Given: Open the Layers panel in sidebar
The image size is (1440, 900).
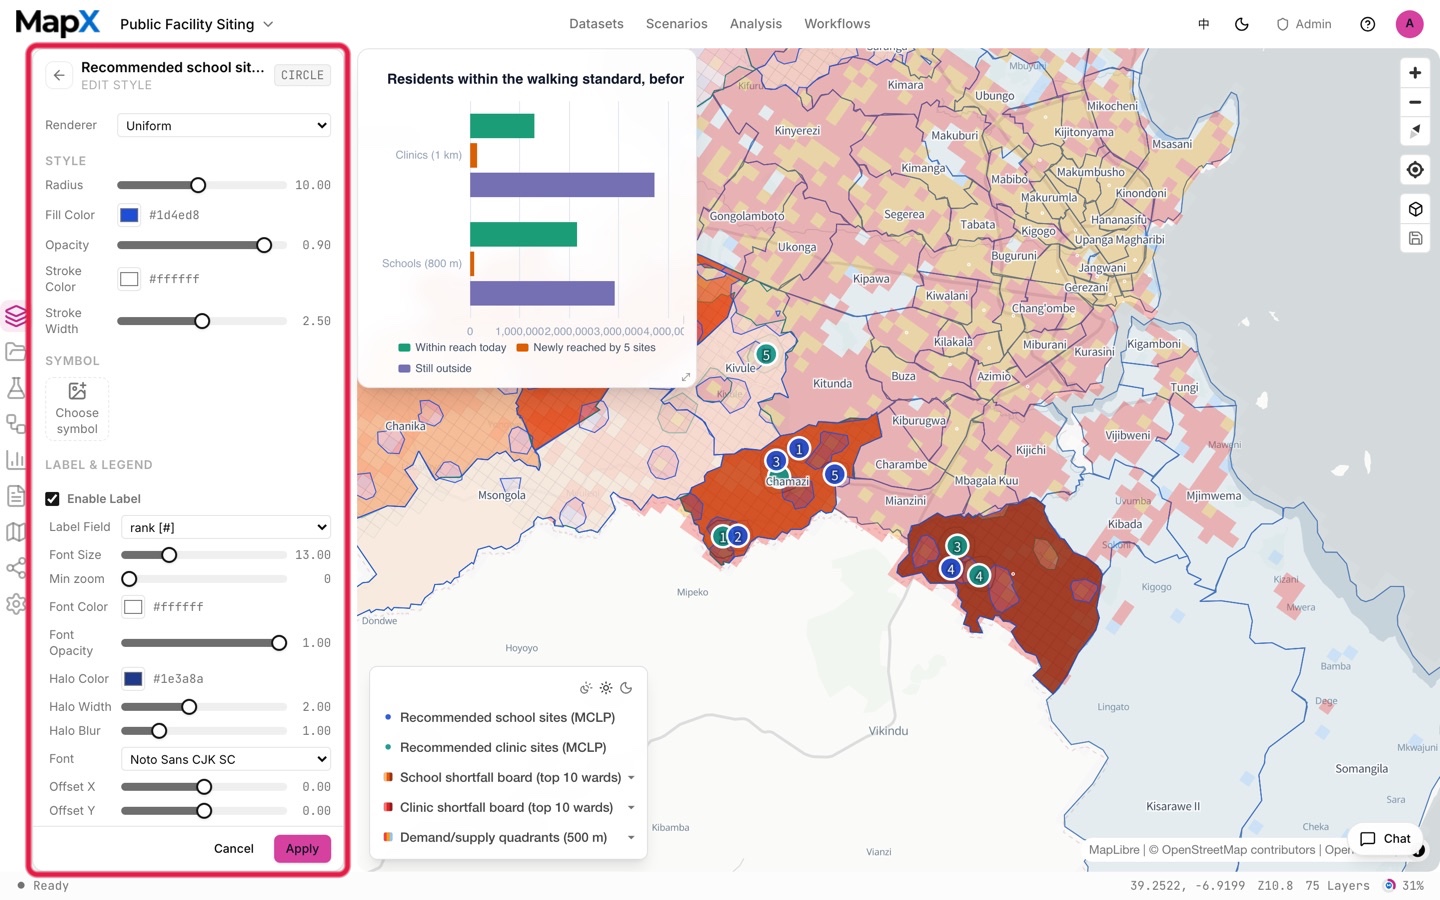Looking at the screenshot, I should pyautogui.click(x=15, y=316).
